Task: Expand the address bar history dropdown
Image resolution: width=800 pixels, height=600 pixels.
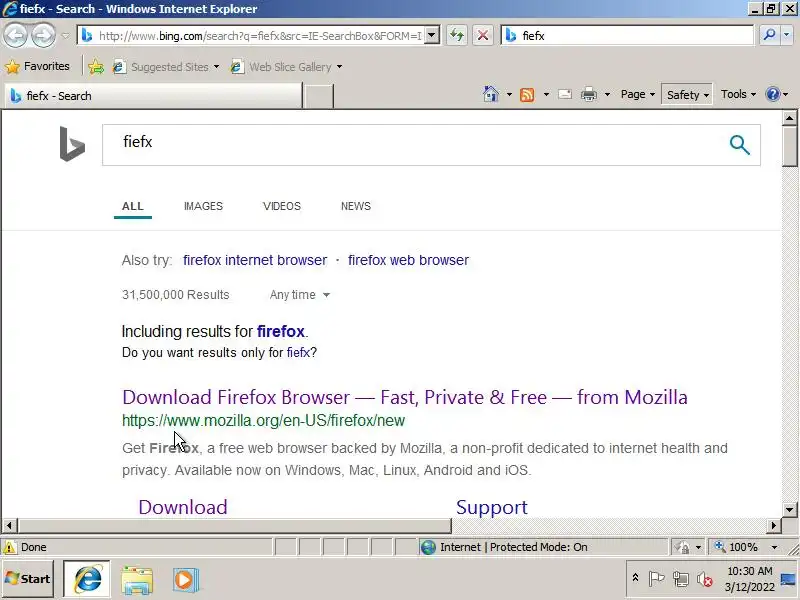Action: click(x=432, y=36)
